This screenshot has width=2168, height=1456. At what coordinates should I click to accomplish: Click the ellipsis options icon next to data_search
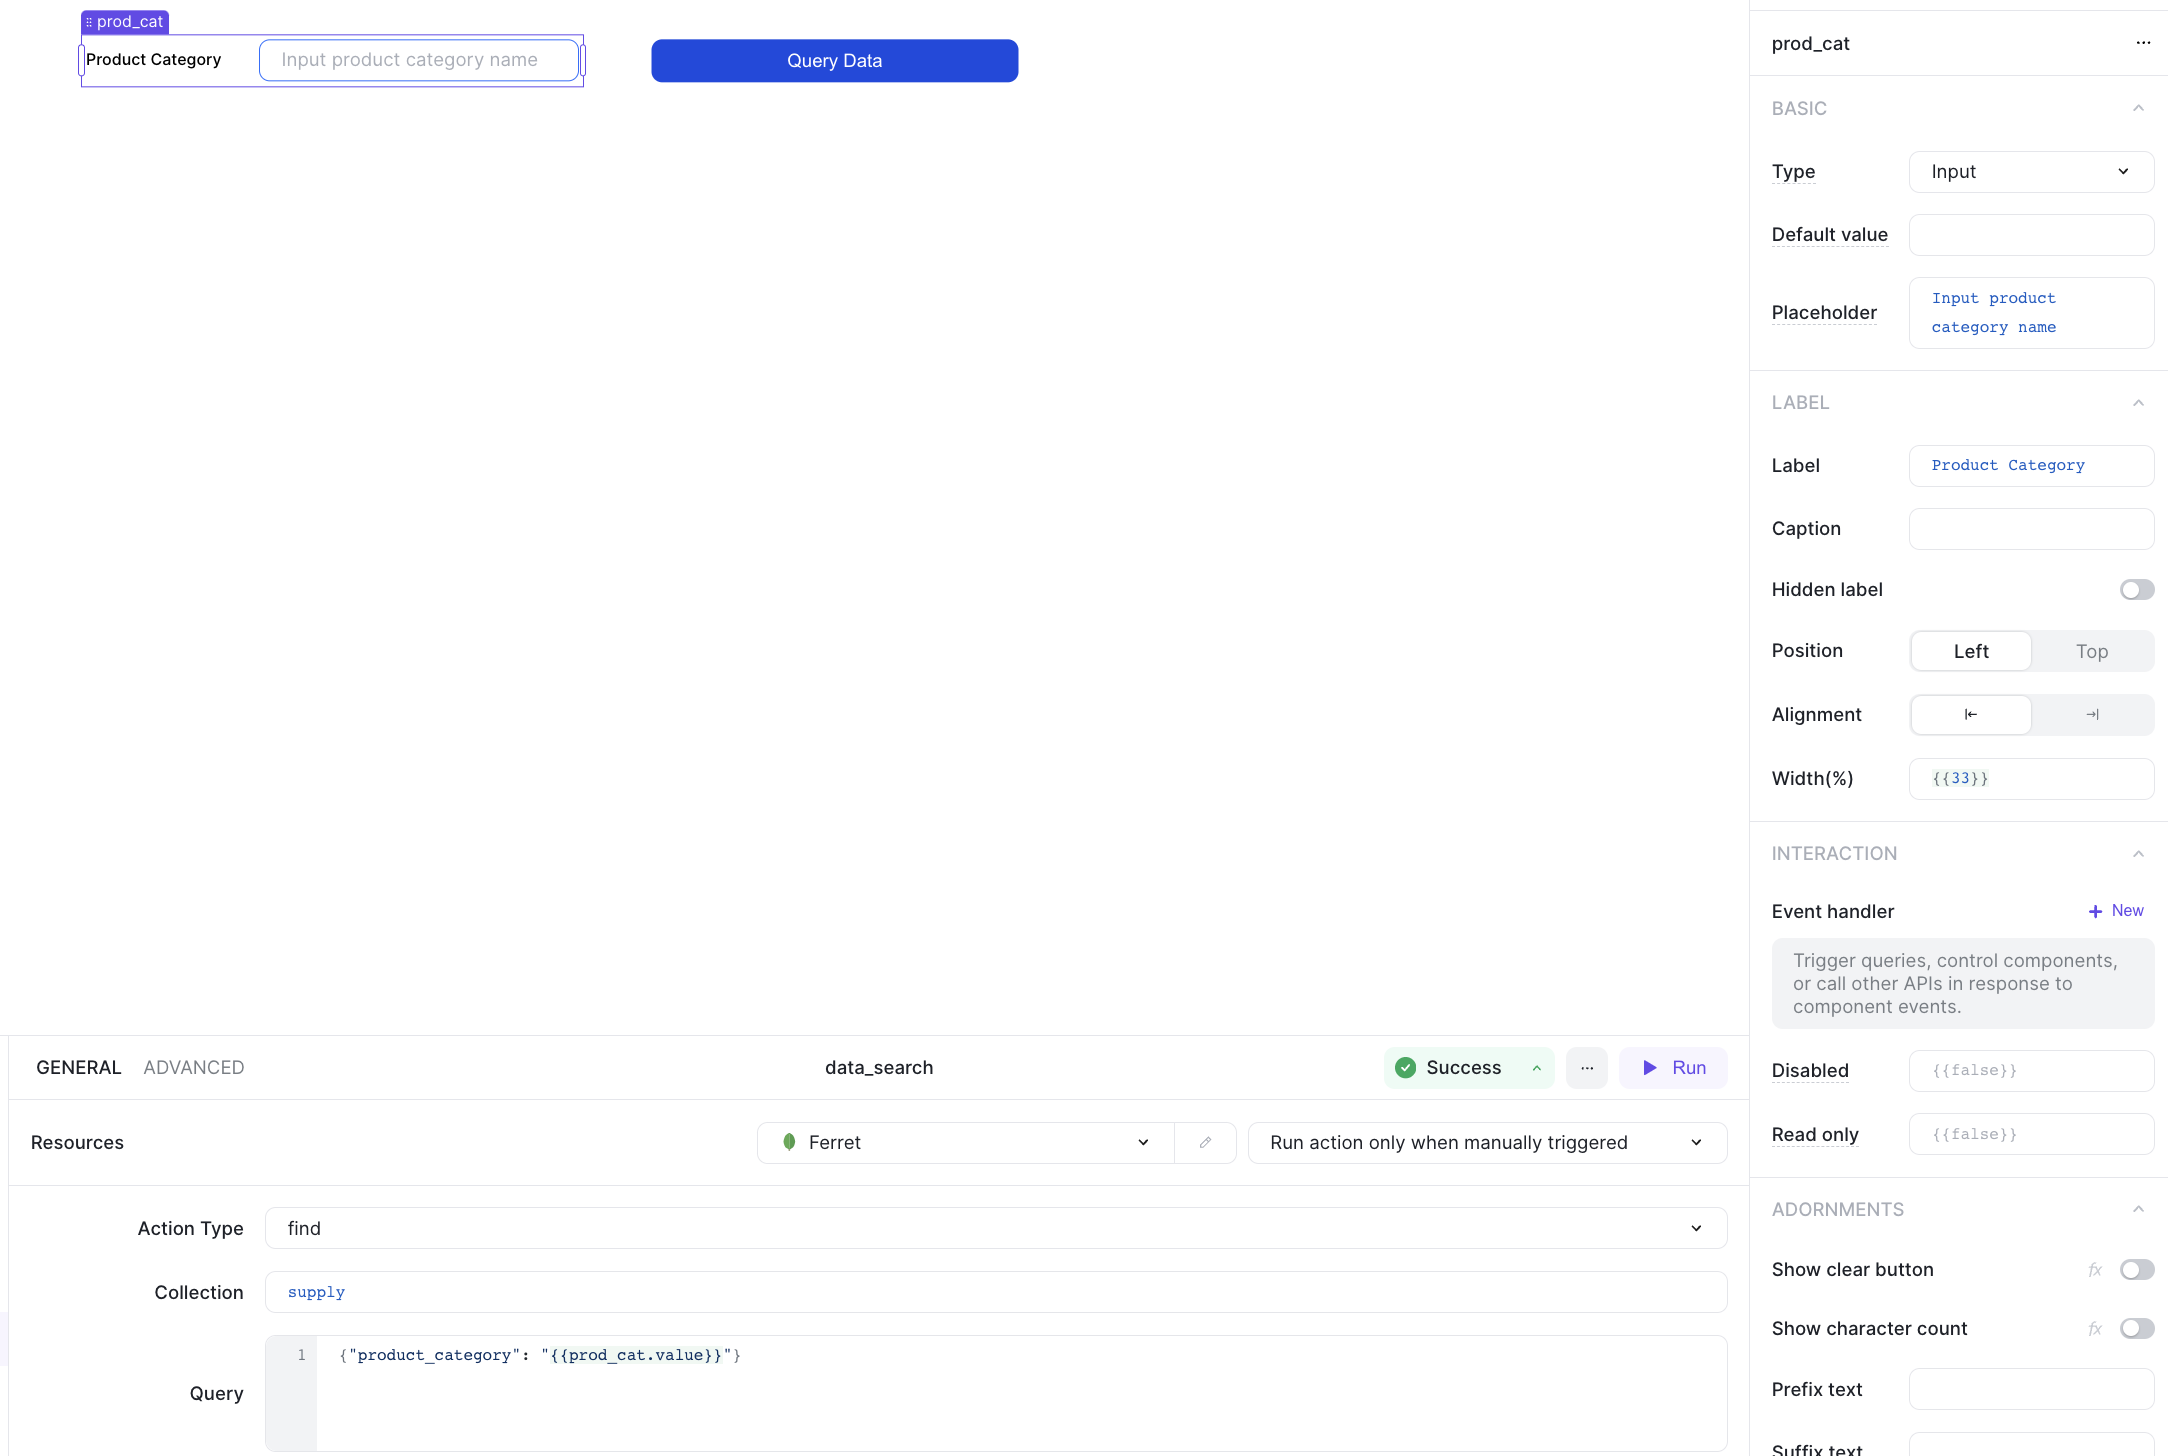coord(1588,1068)
